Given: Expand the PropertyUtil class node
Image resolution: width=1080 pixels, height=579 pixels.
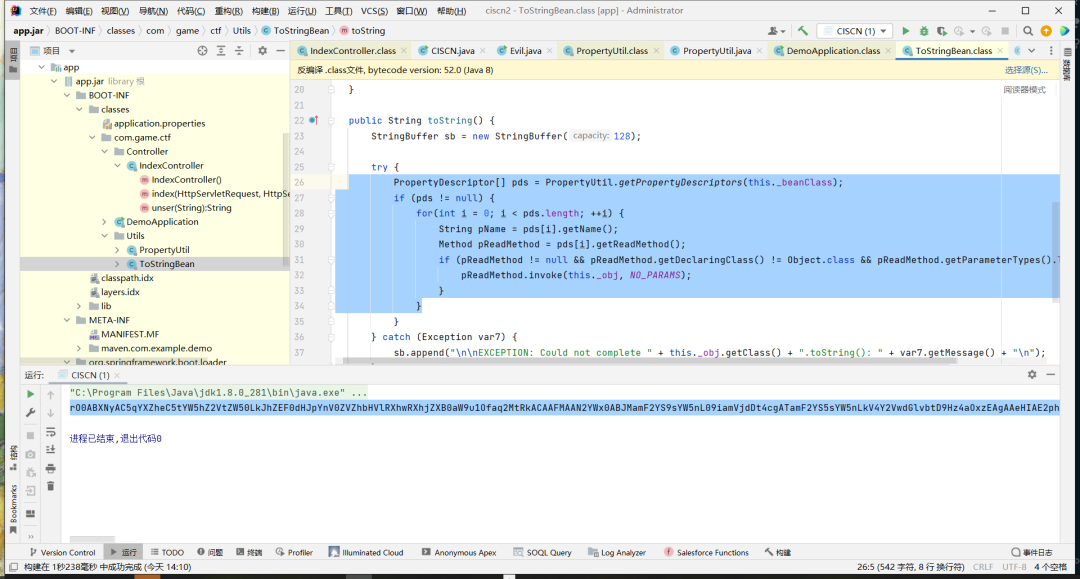Looking at the screenshot, I should (117, 250).
